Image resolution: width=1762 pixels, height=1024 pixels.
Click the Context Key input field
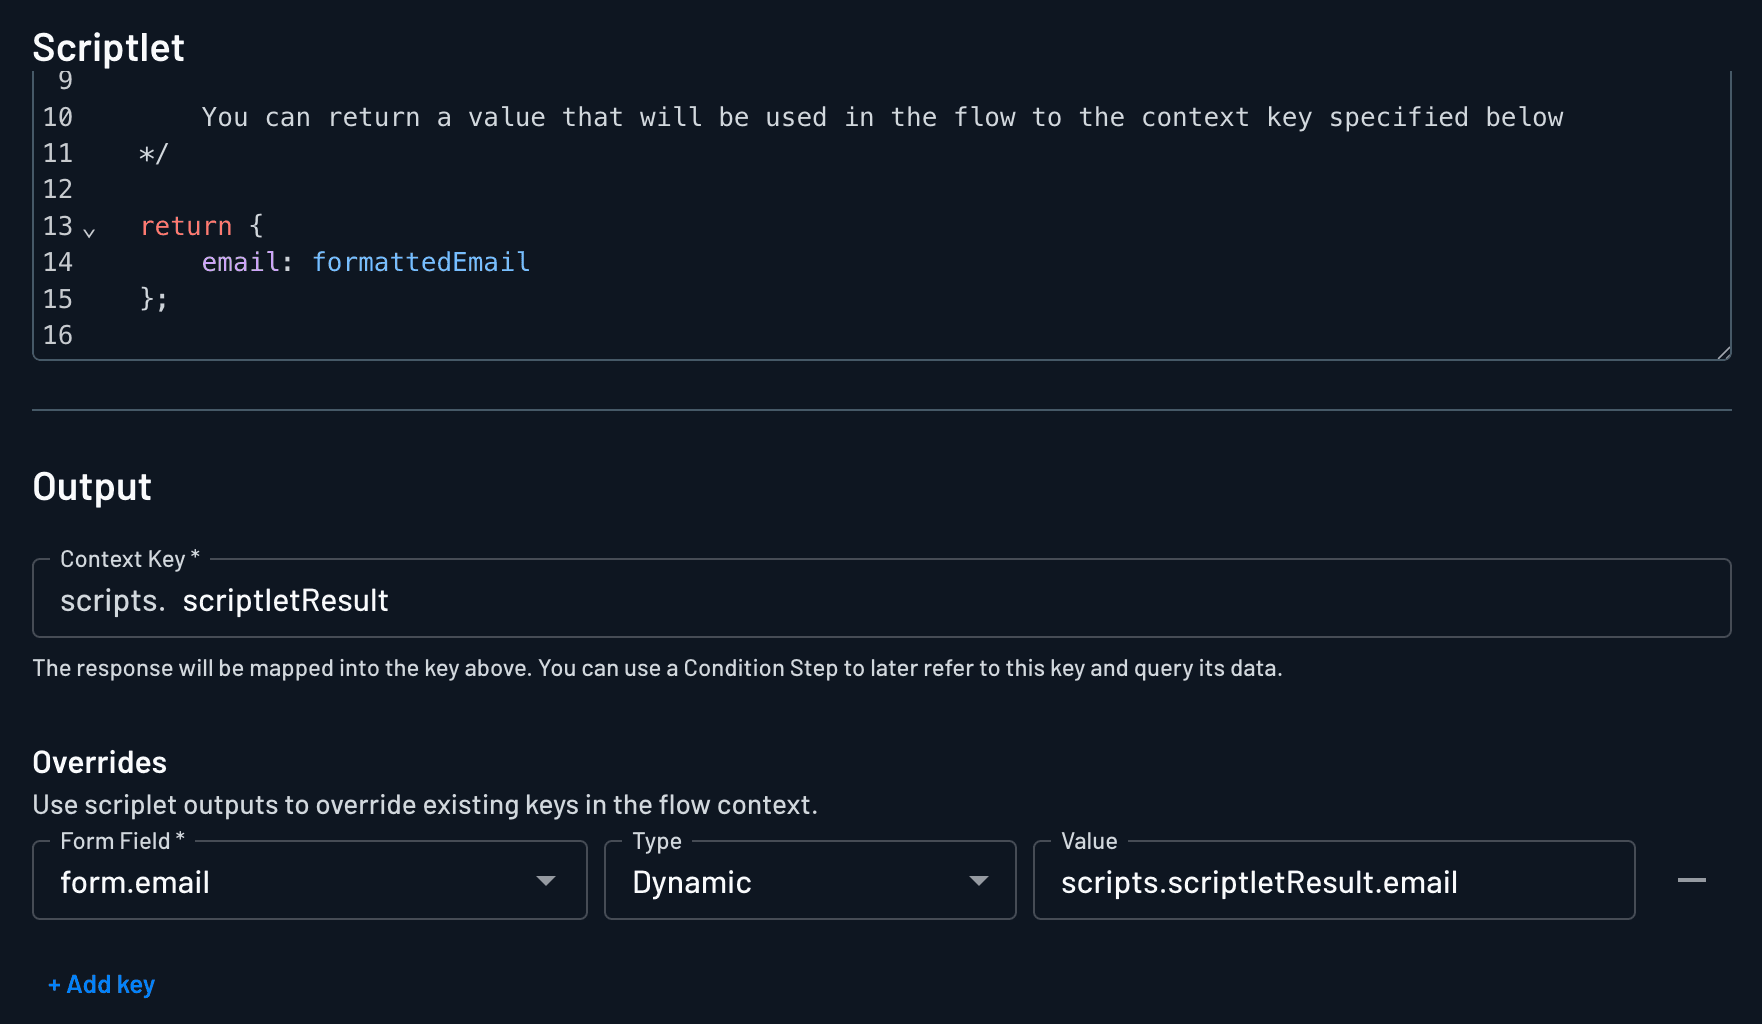pyautogui.click(x=881, y=599)
